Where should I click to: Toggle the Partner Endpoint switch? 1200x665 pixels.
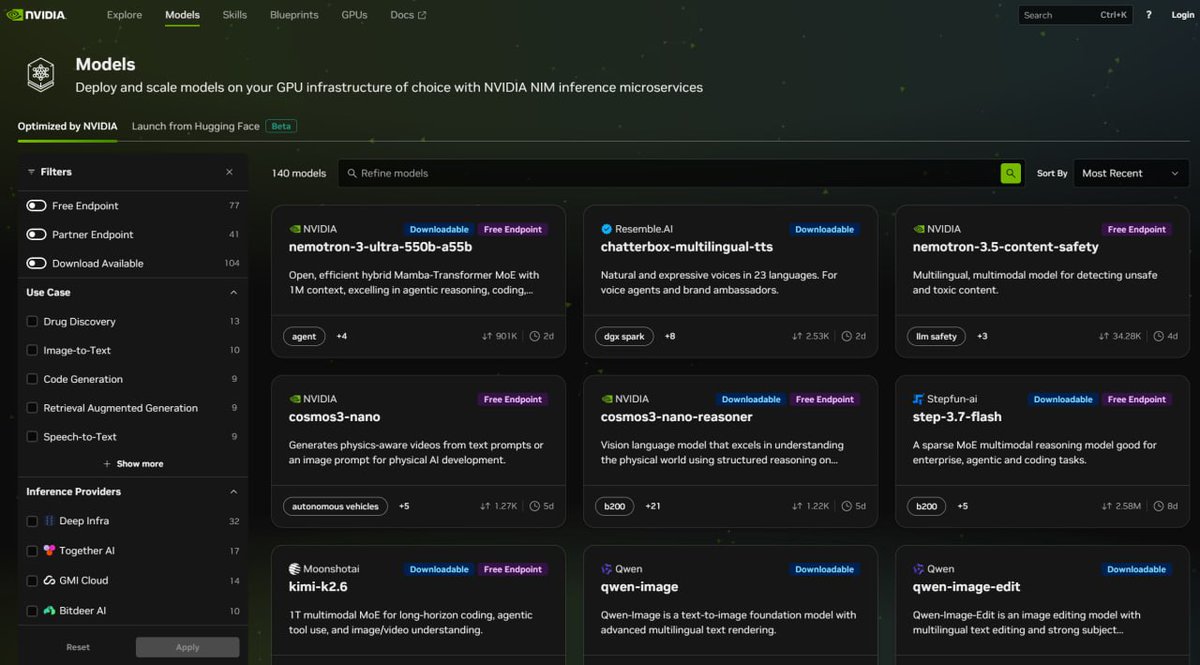coord(37,235)
